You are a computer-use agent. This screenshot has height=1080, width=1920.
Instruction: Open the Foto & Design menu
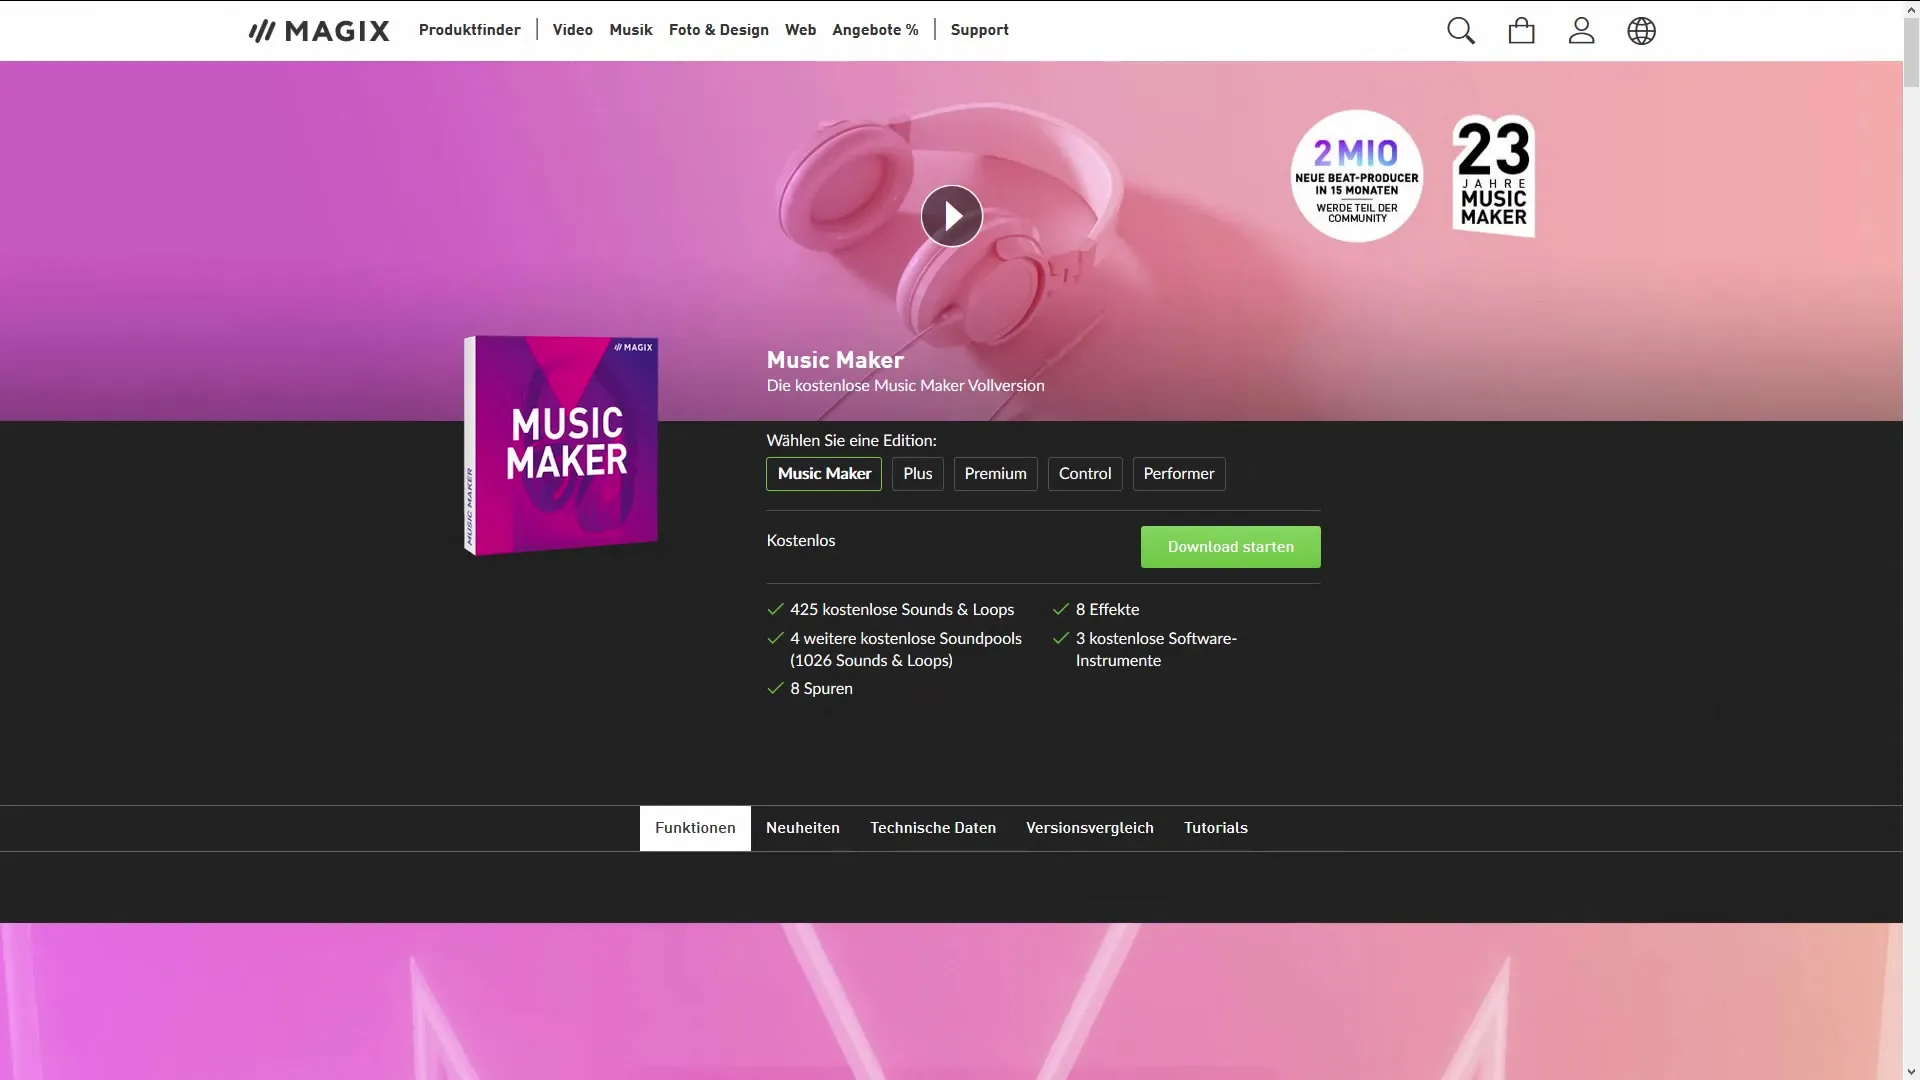[719, 30]
